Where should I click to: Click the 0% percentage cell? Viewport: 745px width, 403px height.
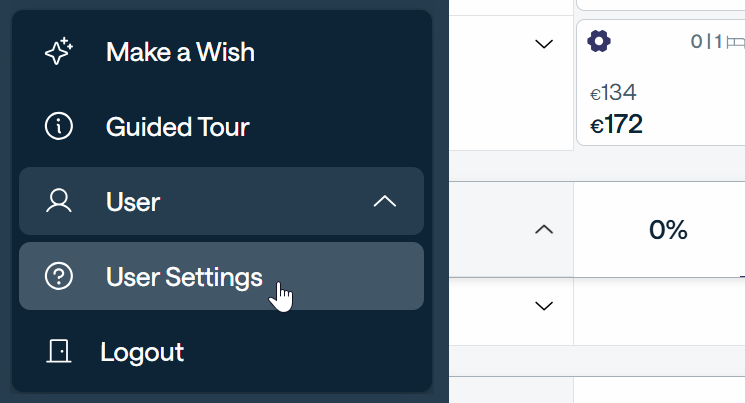pos(668,230)
